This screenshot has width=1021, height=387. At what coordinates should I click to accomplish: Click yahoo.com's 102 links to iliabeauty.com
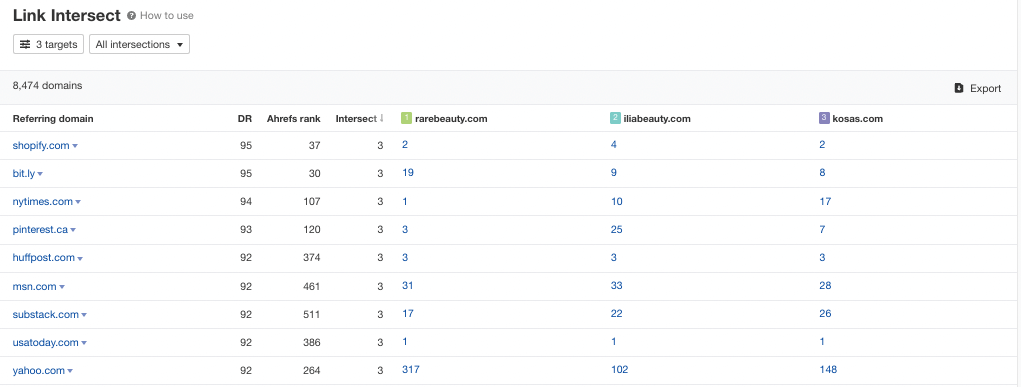pos(619,369)
